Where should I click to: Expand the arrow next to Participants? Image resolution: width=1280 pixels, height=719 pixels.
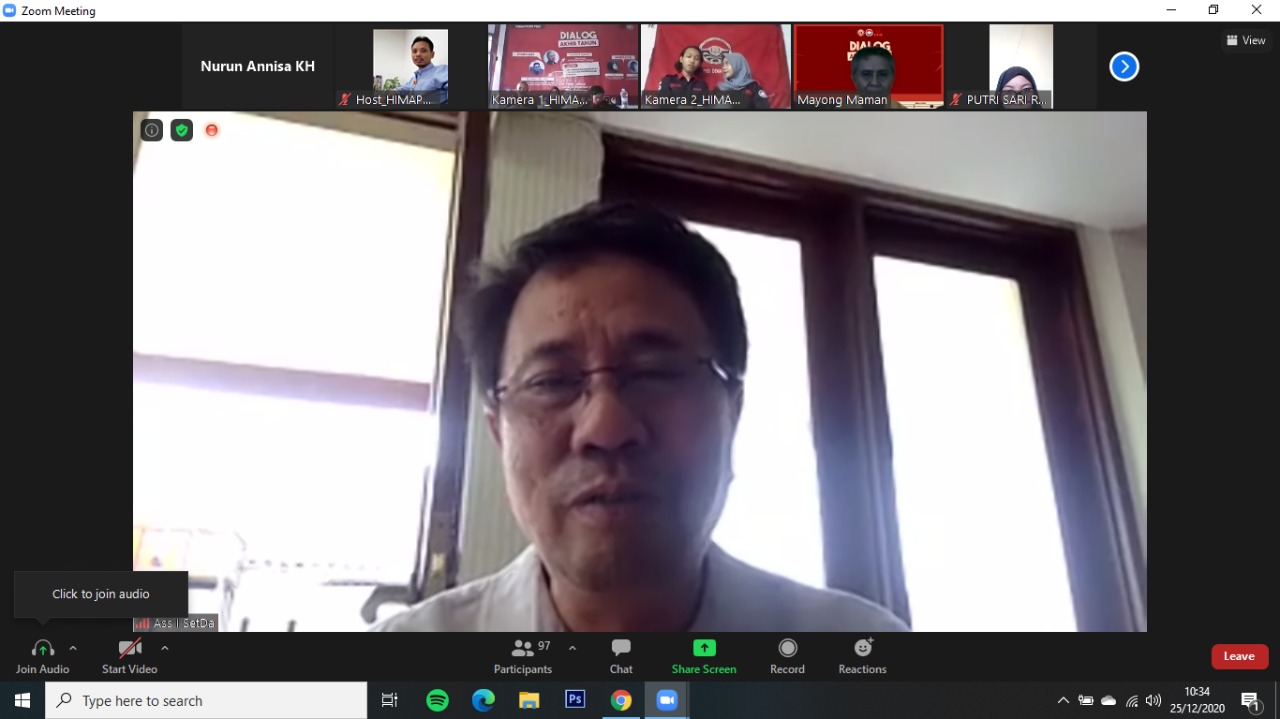[572, 648]
